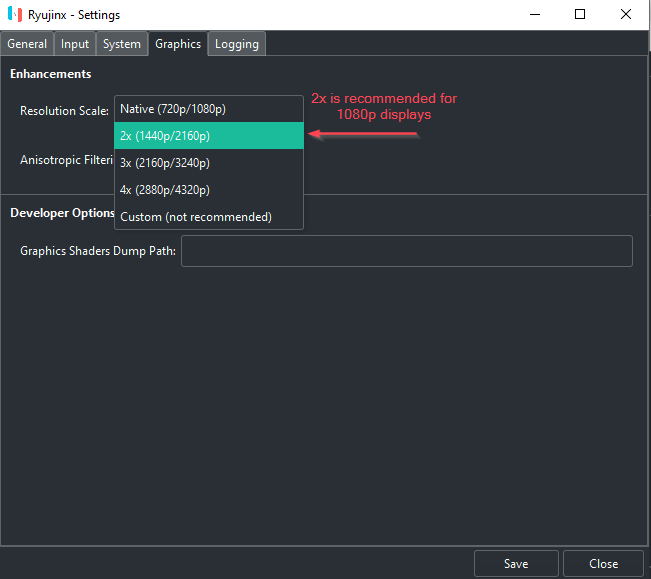Click the Developer Options heading
The width and height of the screenshot is (651, 579).
62,213
